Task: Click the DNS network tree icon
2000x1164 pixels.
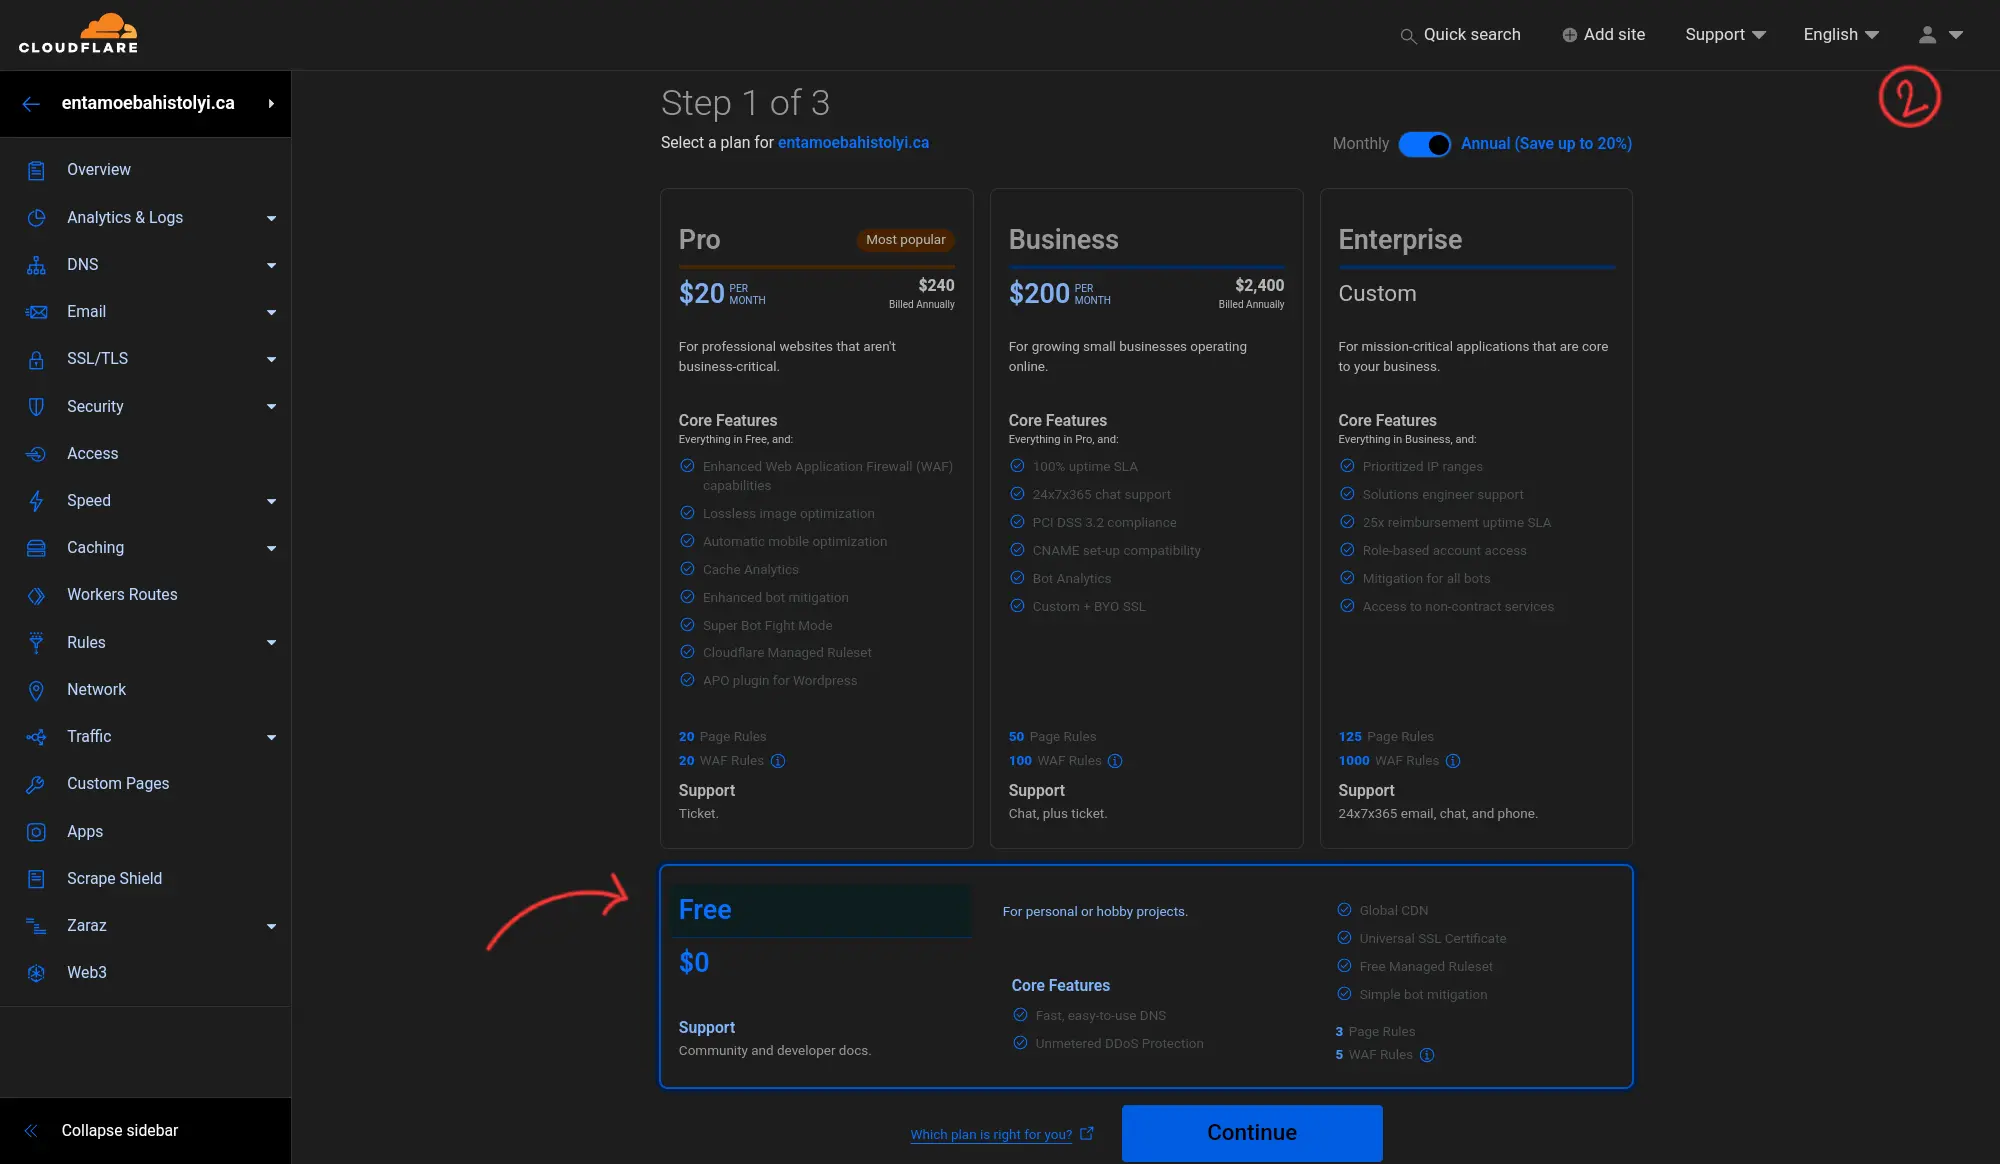Action: tap(36, 265)
